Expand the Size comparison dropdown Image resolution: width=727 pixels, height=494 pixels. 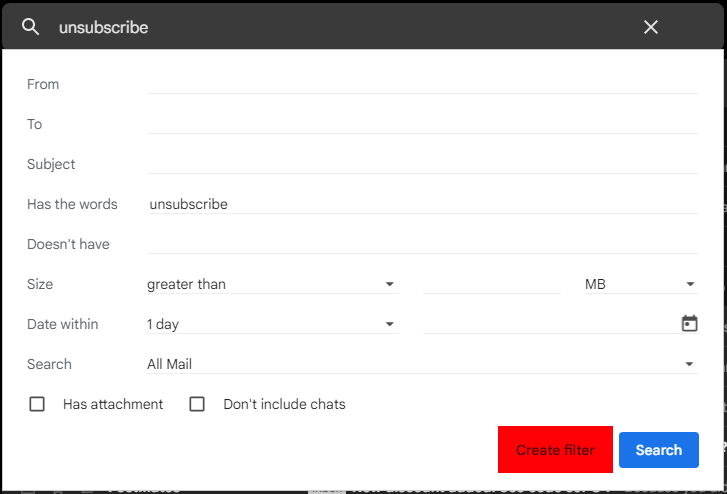point(272,284)
